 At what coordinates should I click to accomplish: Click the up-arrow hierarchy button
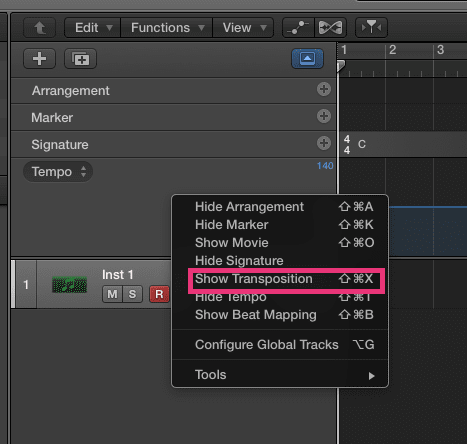coord(39,28)
